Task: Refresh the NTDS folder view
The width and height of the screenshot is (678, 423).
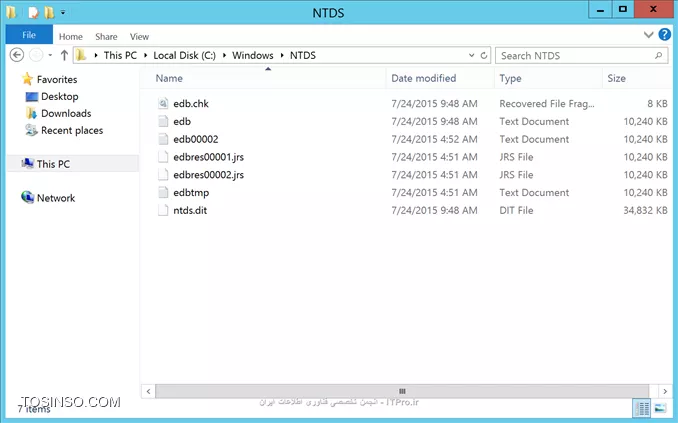Action: [x=484, y=55]
